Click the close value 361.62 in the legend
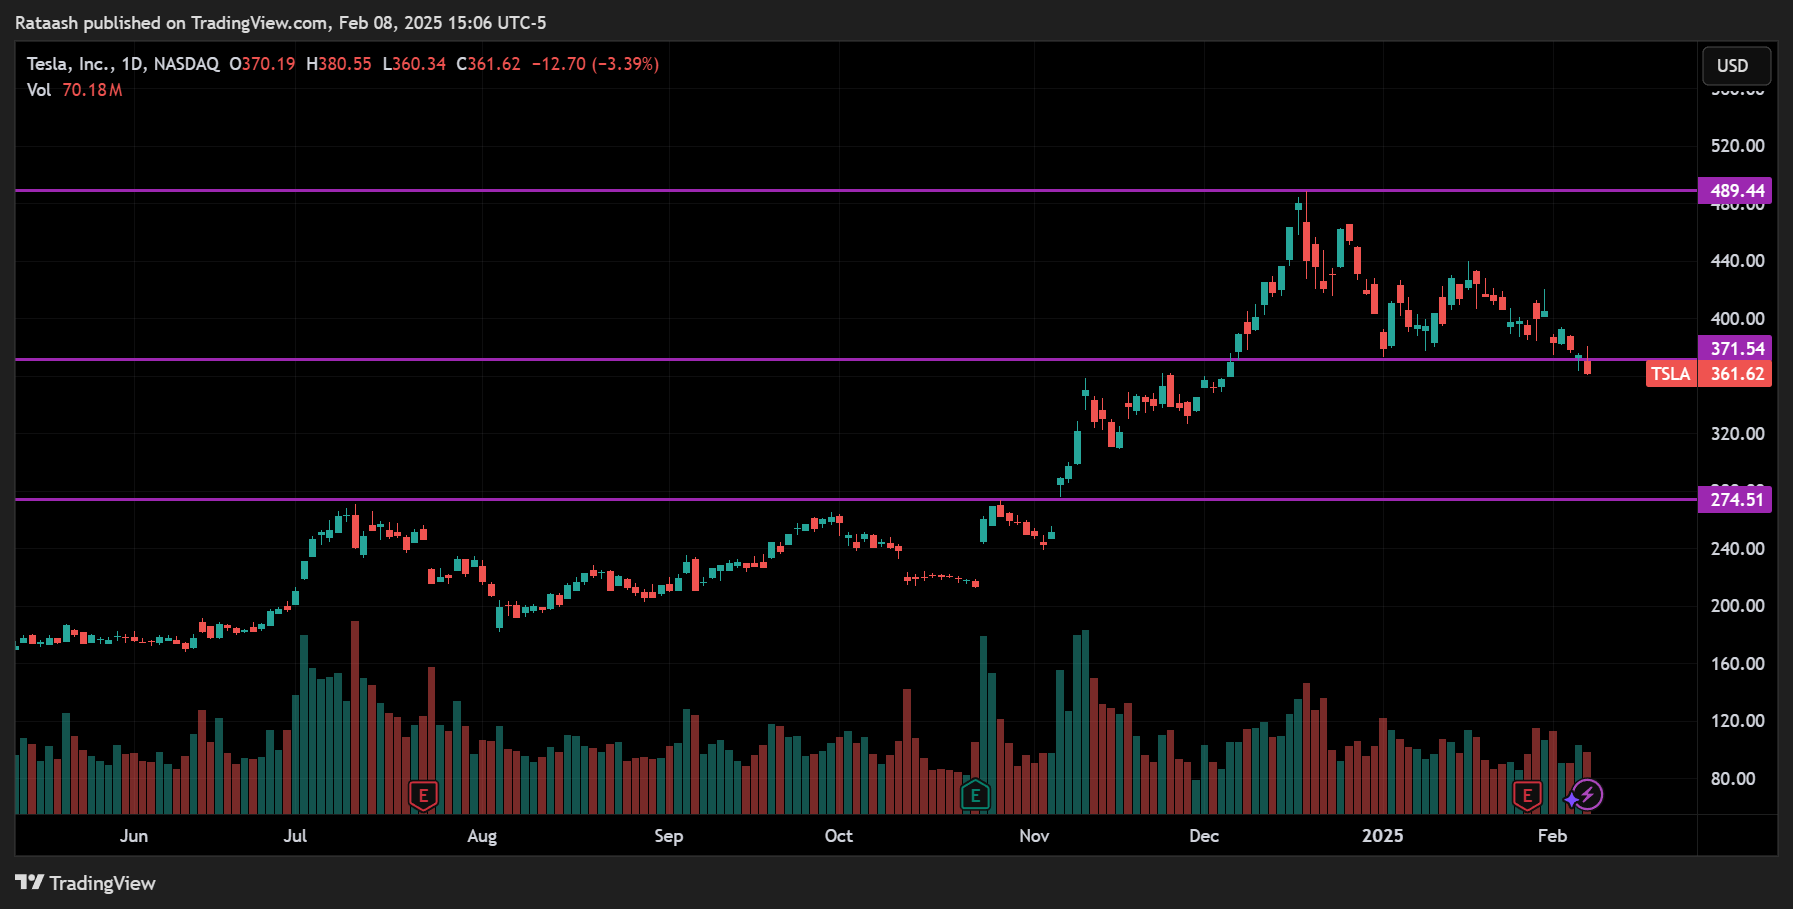 click(x=494, y=64)
